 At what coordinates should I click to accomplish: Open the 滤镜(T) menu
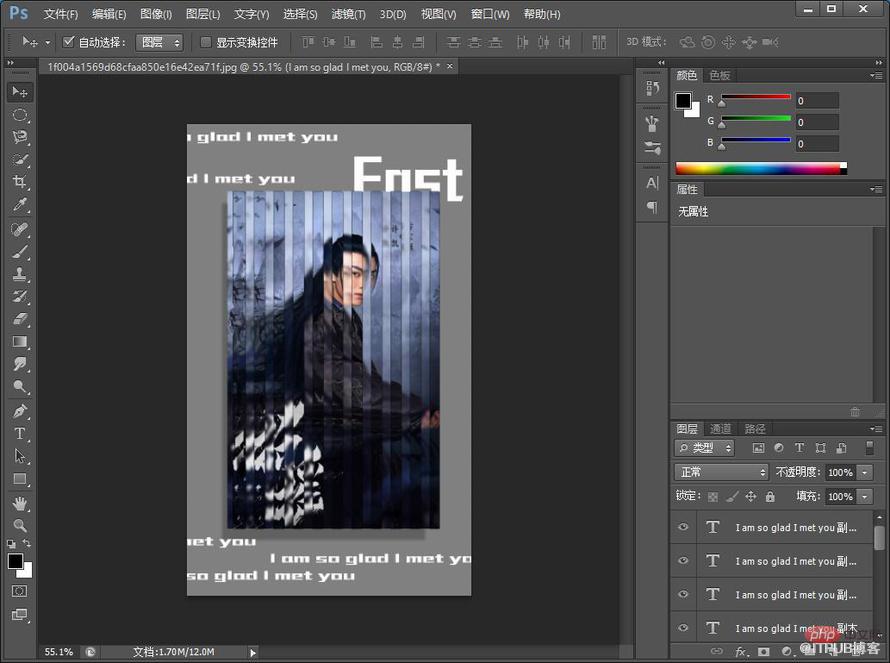tap(349, 14)
